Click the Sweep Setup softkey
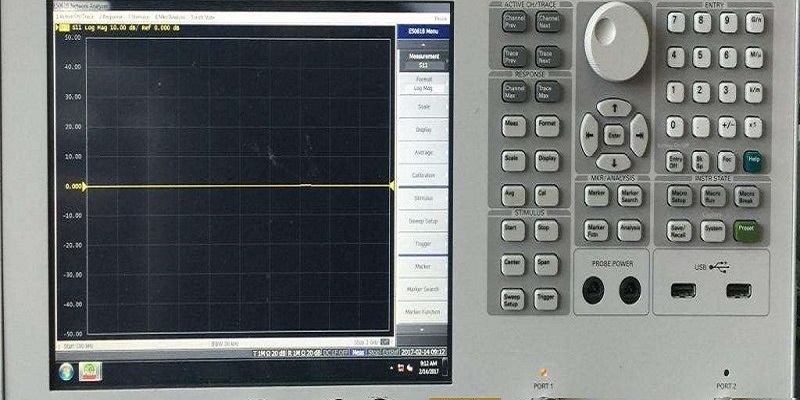 [423, 220]
